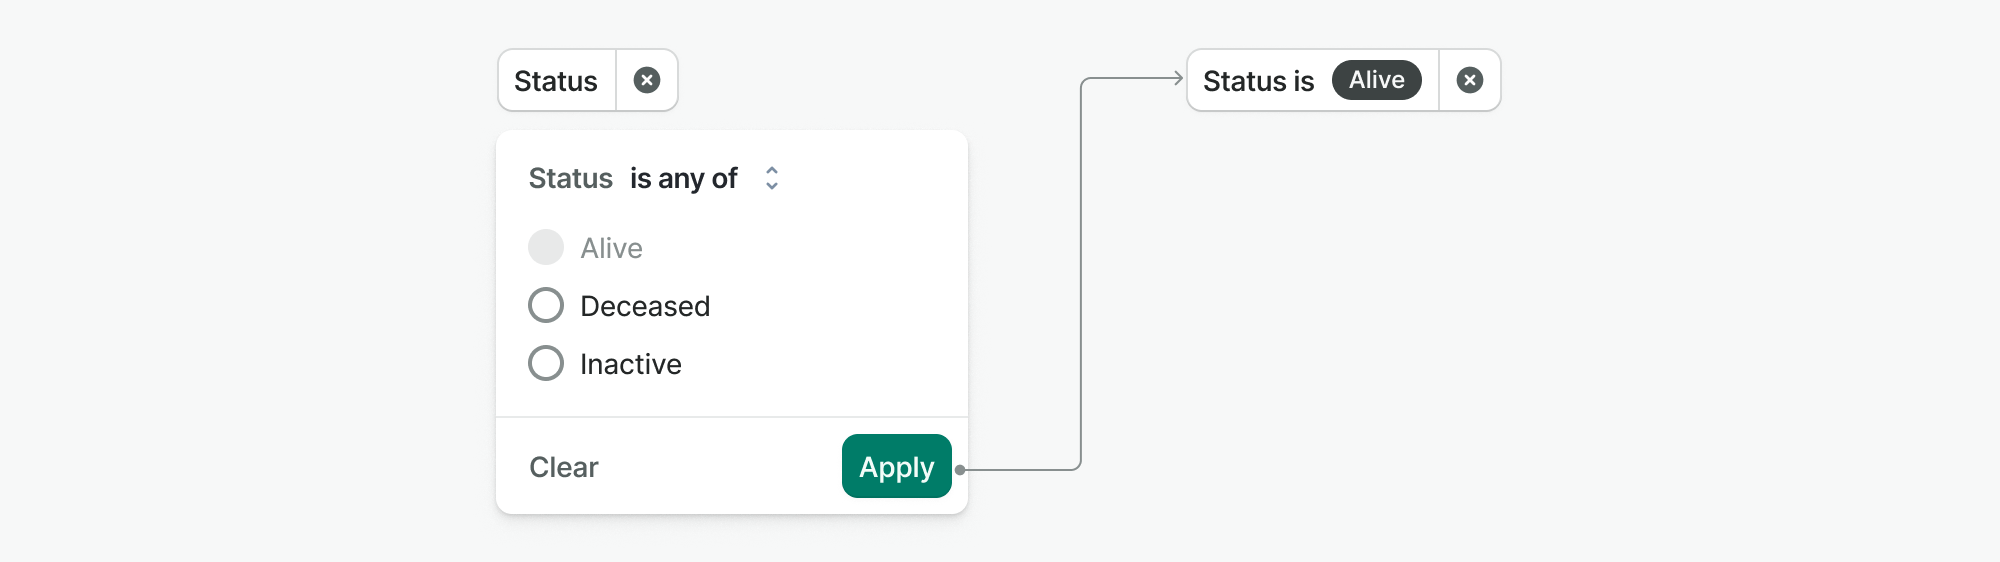Open the "Status is" applied filter chip
Image resolution: width=2000 pixels, height=562 pixels.
click(x=1258, y=81)
